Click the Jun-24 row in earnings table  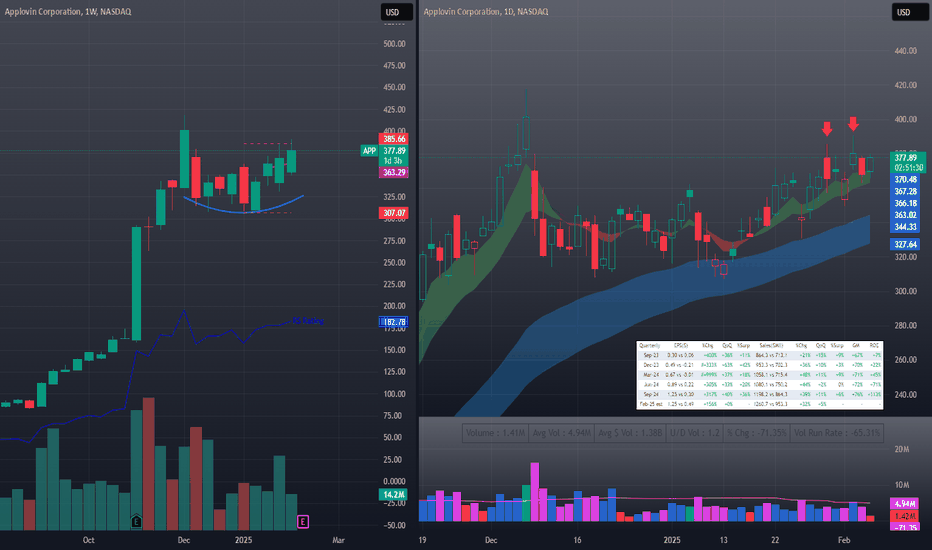click(760, 385)
